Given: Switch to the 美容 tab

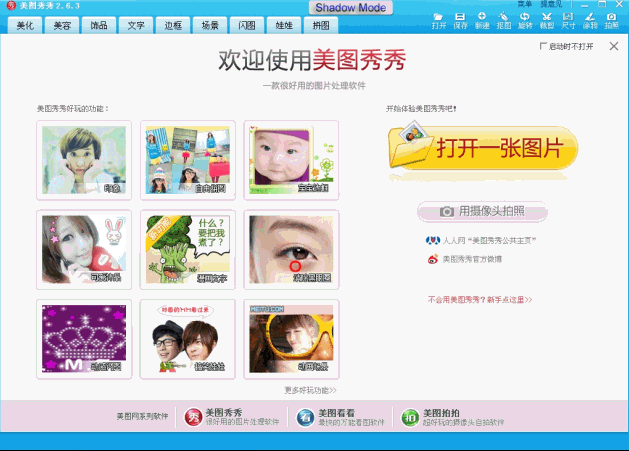Looking at the screenshot, I should (x=62, y=25).
